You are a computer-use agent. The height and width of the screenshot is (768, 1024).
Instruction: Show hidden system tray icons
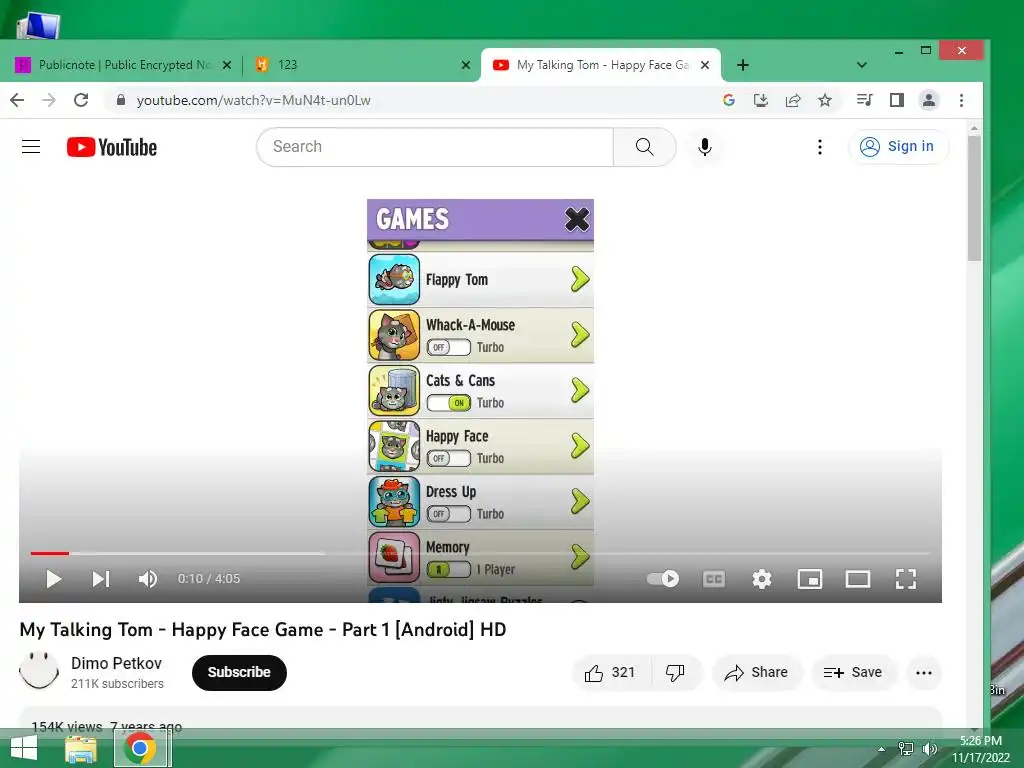point(882,749)
